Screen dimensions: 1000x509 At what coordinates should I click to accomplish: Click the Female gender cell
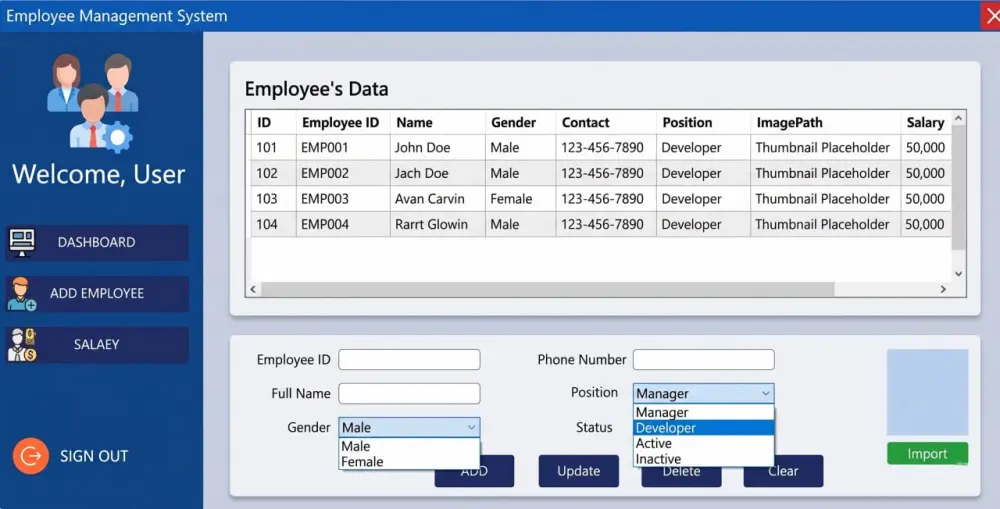pyautogui.click(x=520, y=198)
